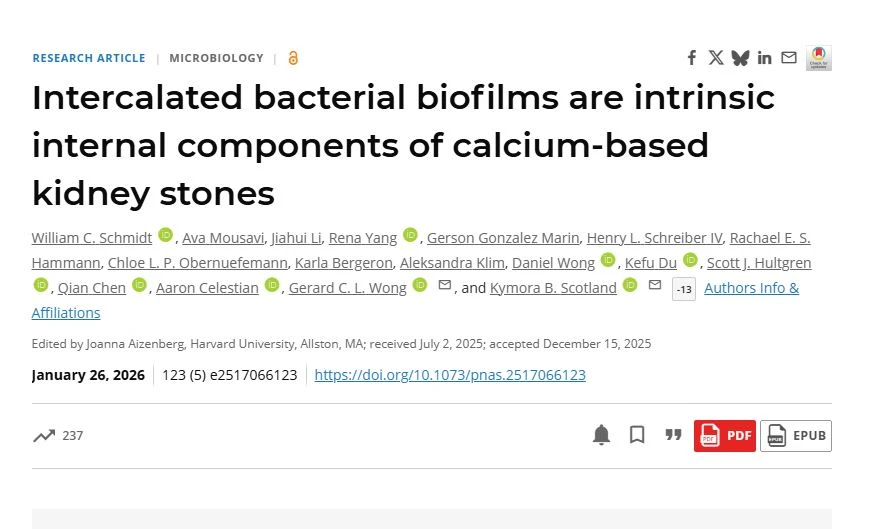
Task: Share article via email icon
Action: [789, 58]
